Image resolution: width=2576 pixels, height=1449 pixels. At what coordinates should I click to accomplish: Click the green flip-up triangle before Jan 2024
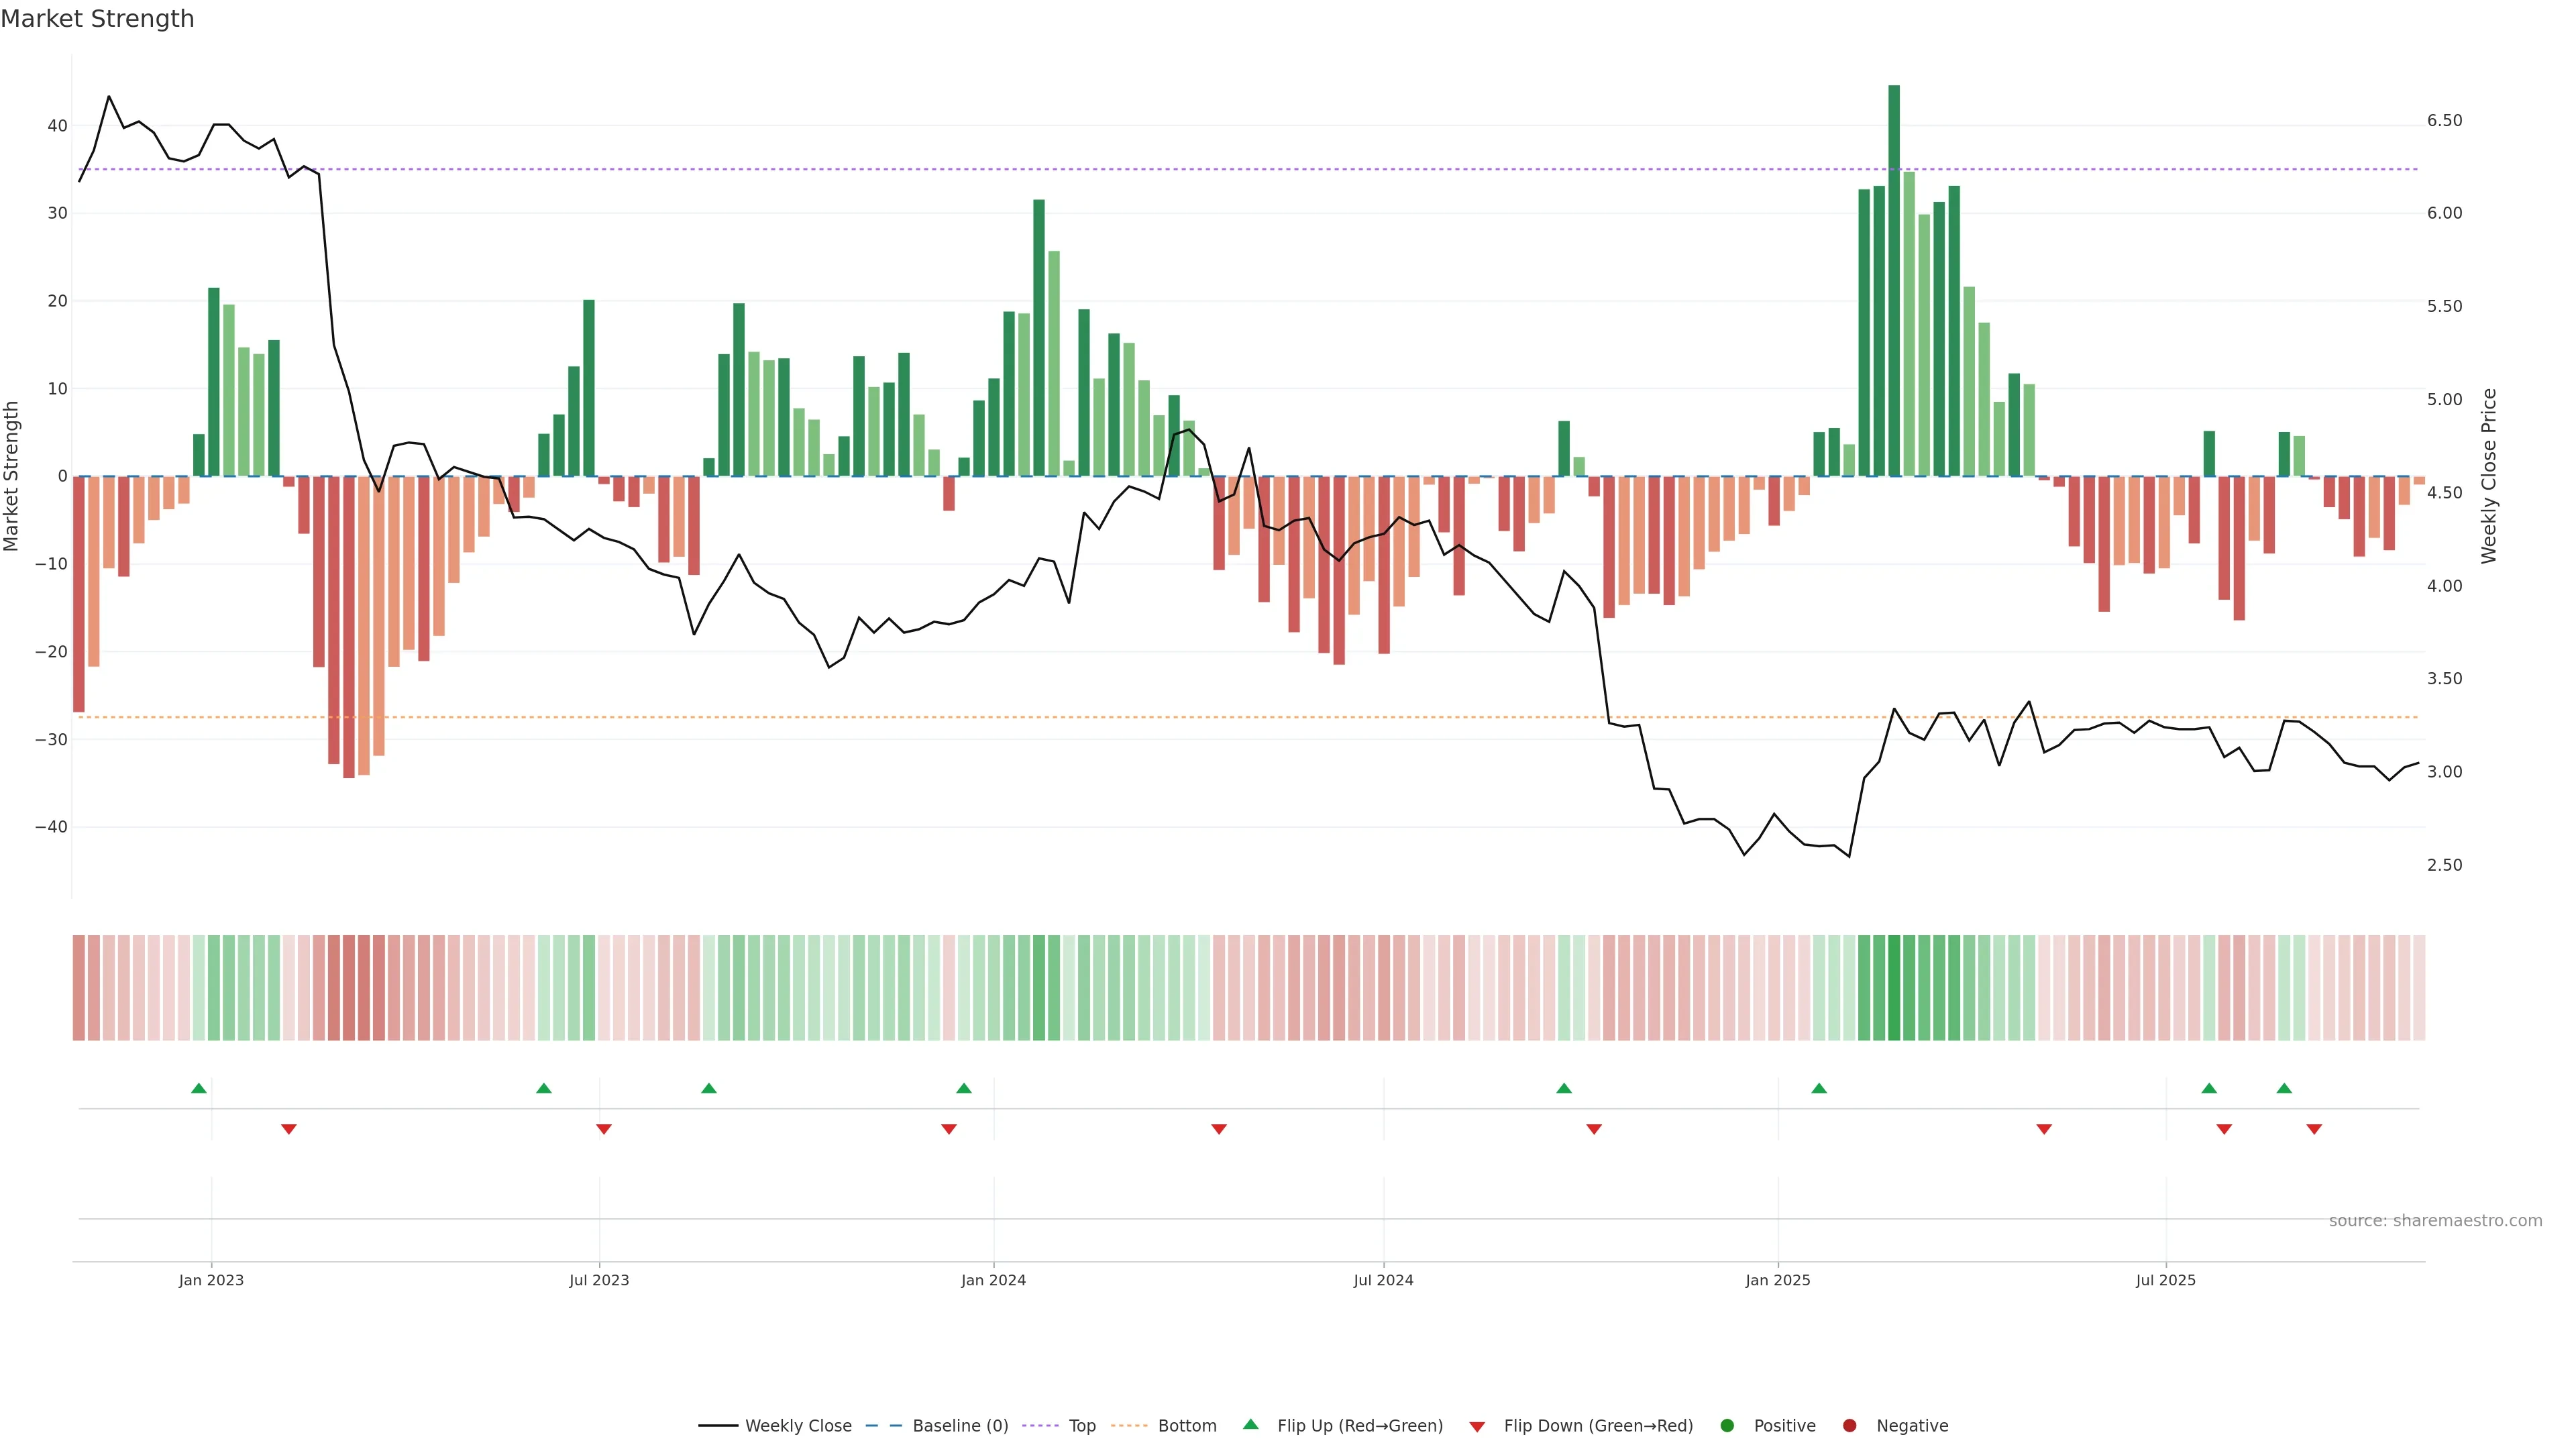[x=964, y=1088]
